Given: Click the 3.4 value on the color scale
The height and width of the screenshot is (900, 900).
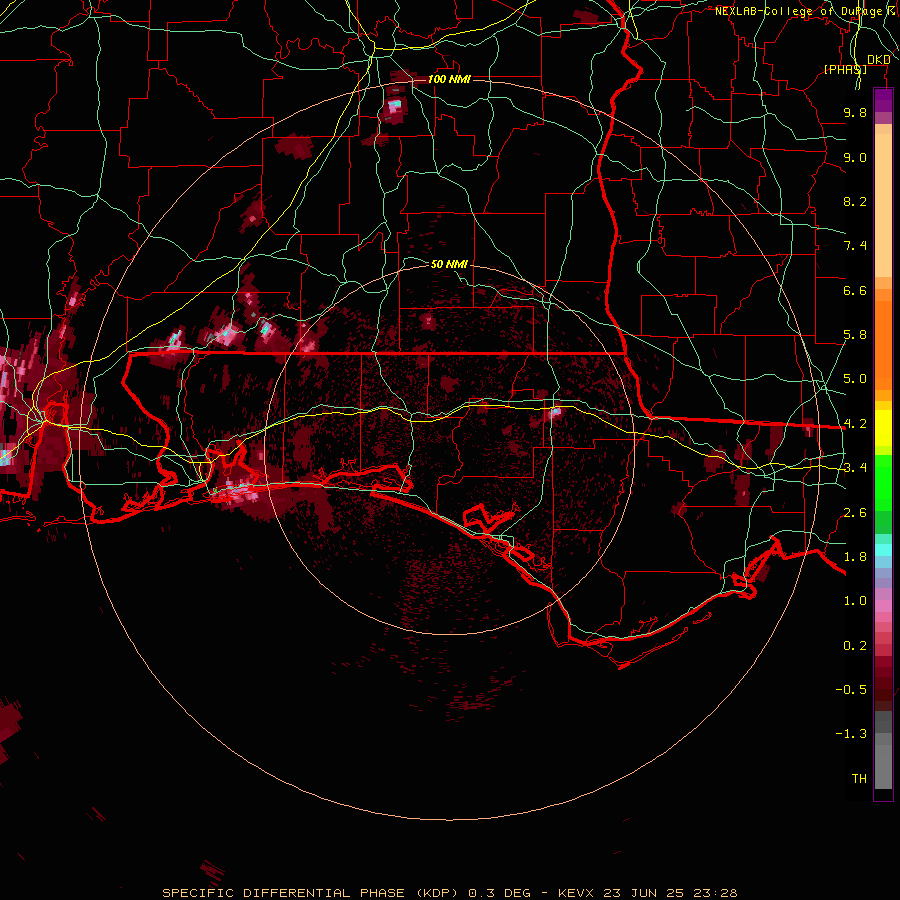Looking at the screenshot, I should [855, 468].
